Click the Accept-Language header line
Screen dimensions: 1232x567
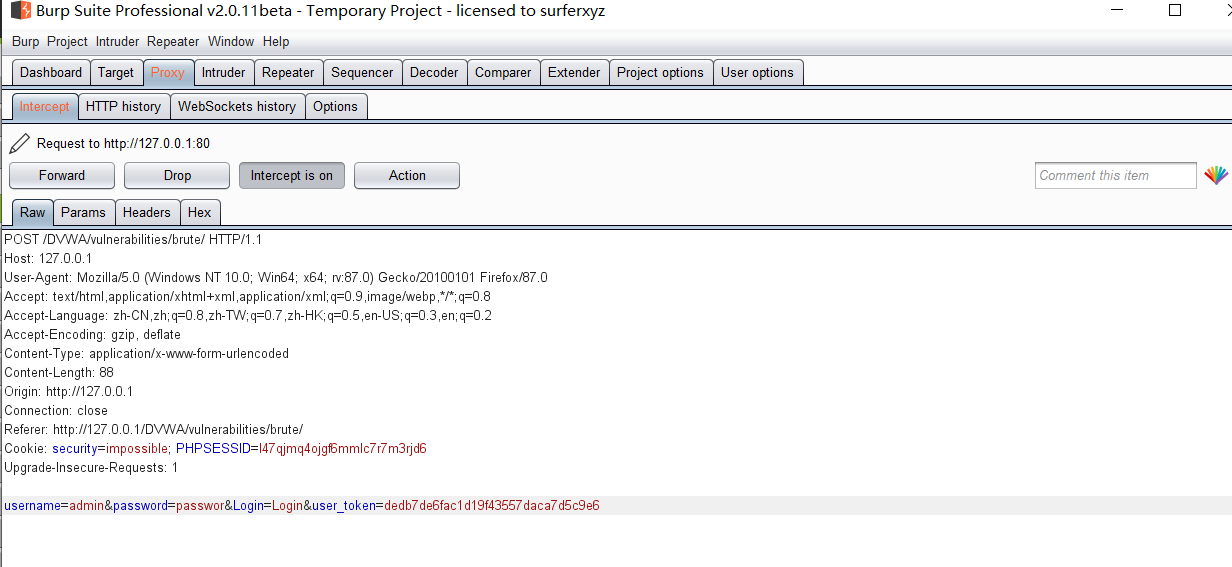(x=248, y=315)
